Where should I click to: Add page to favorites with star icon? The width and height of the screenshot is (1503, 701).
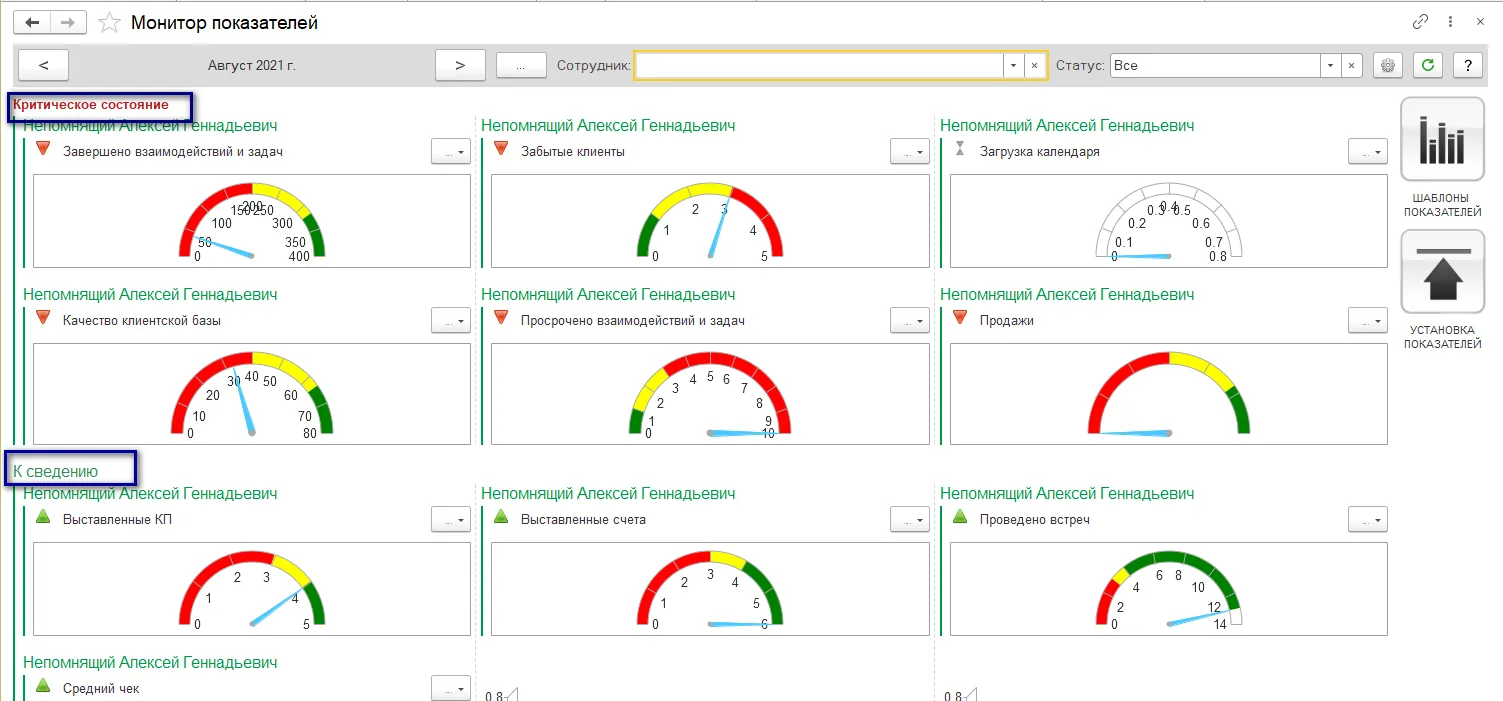pos(110,22)
